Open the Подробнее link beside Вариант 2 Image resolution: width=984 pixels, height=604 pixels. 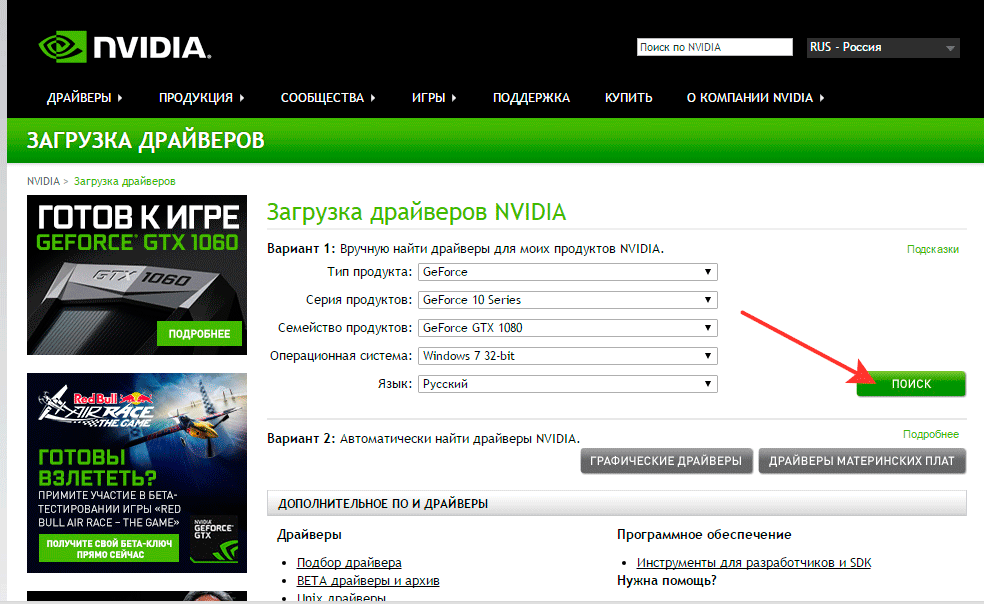click(931, 434)
